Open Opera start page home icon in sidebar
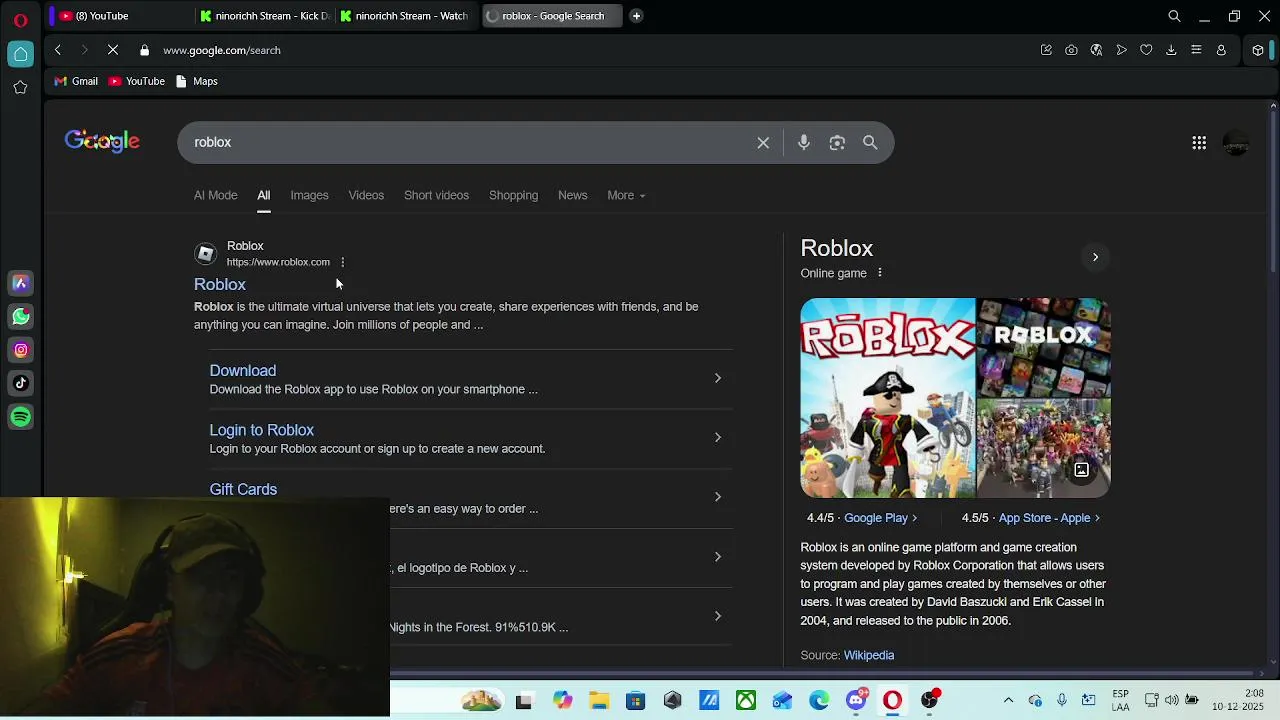 20,54
